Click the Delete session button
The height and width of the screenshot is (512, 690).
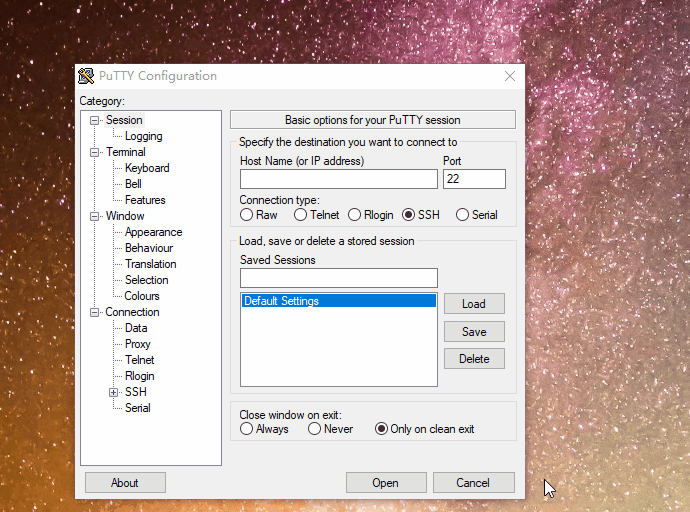tap(474, 359)
